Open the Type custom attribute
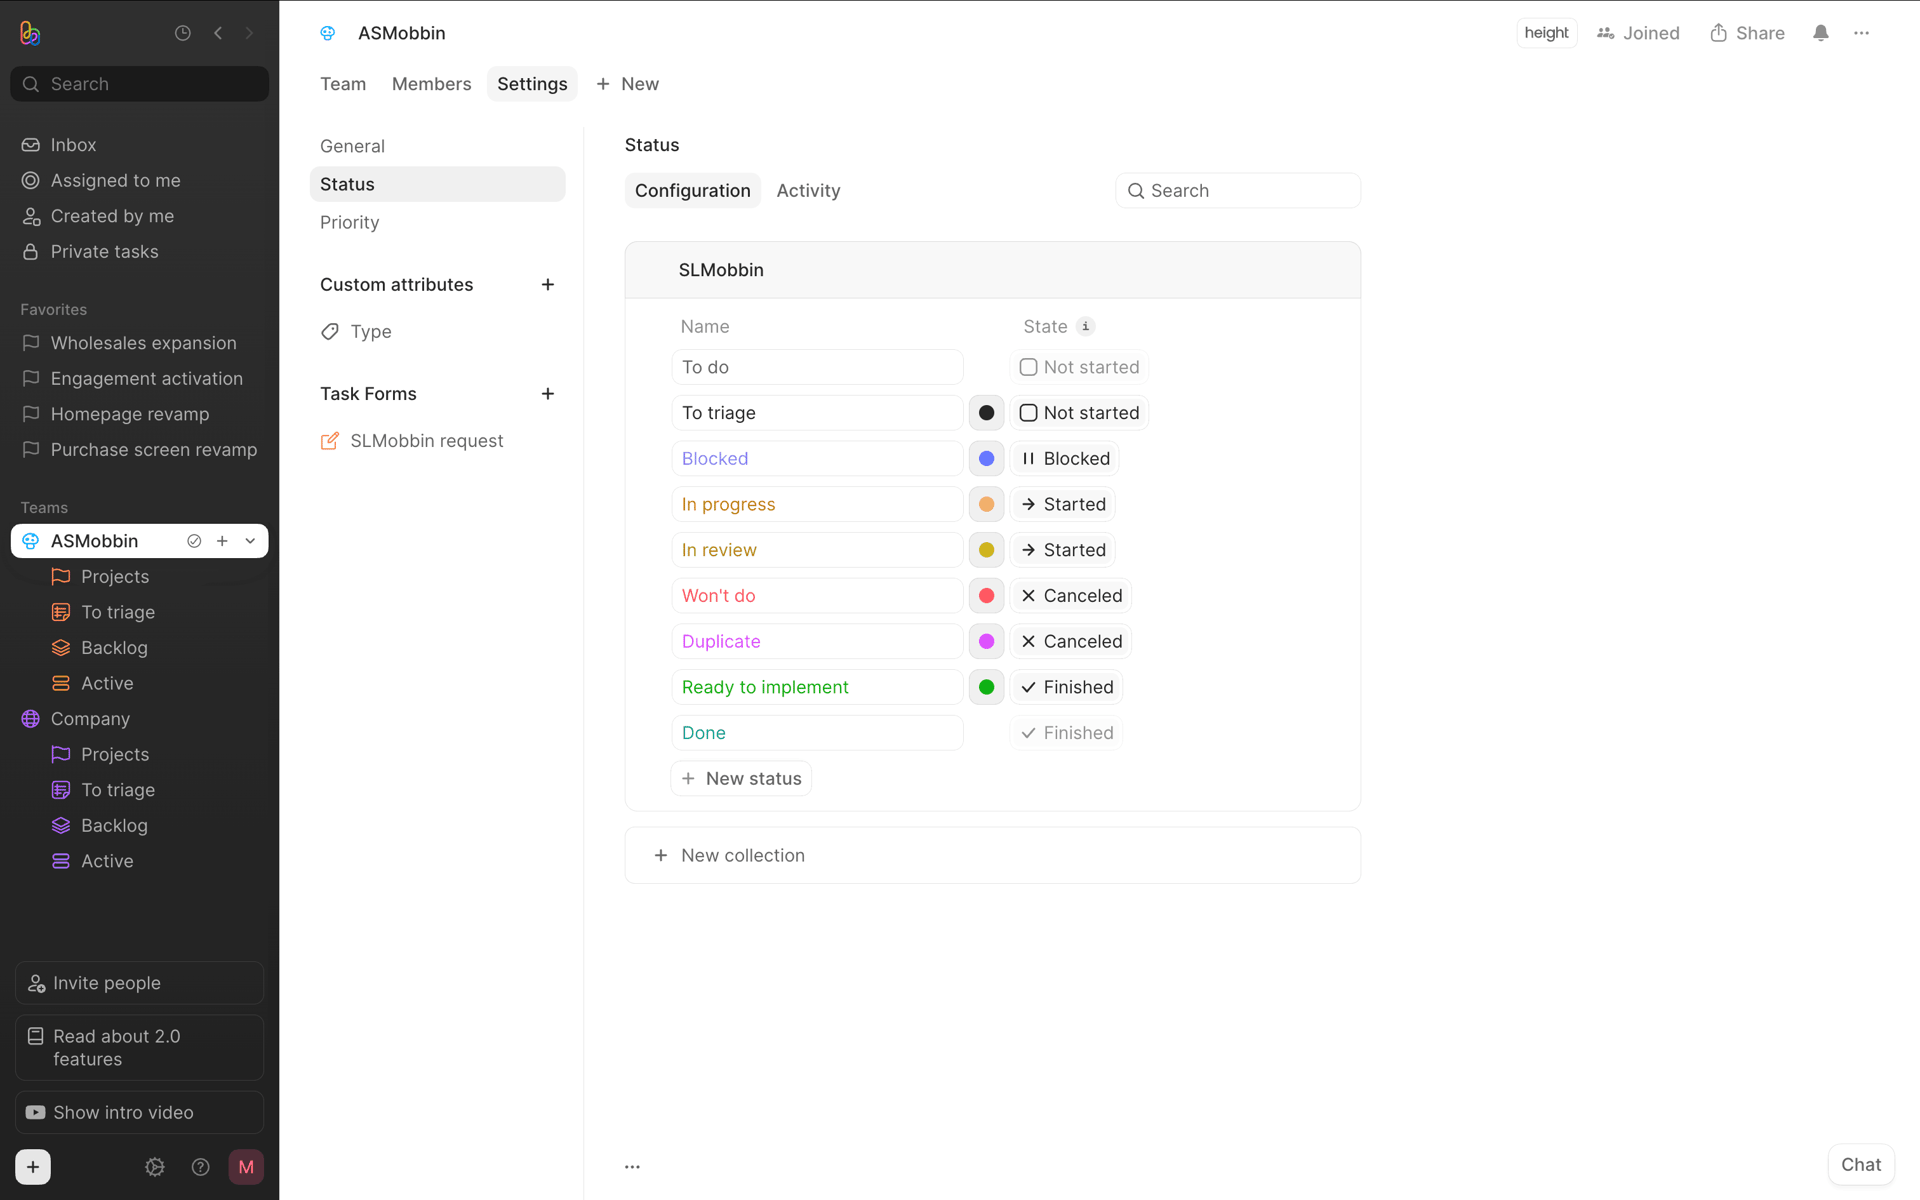Image resolution: width=1920 pixels, height=1200 pixels. click(x=437, y=332)
